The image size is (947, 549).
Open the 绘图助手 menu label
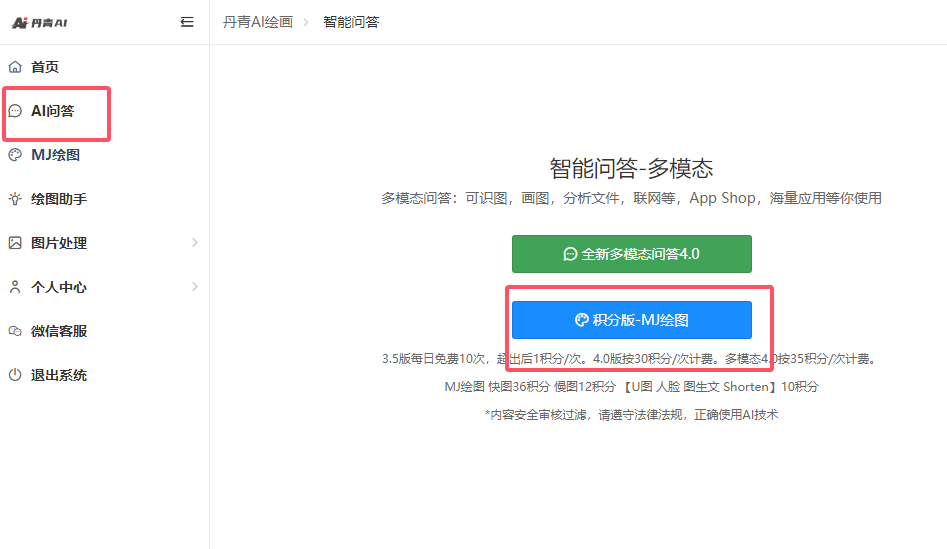tap(59, 199)
